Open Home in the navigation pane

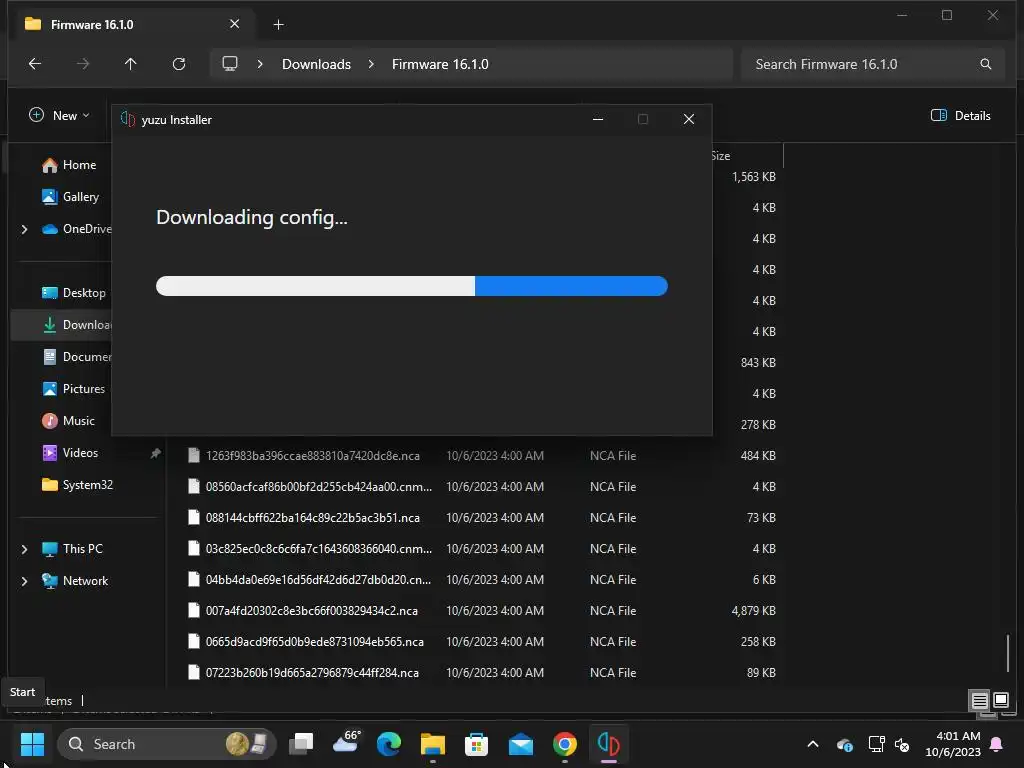tap(69, 165)
